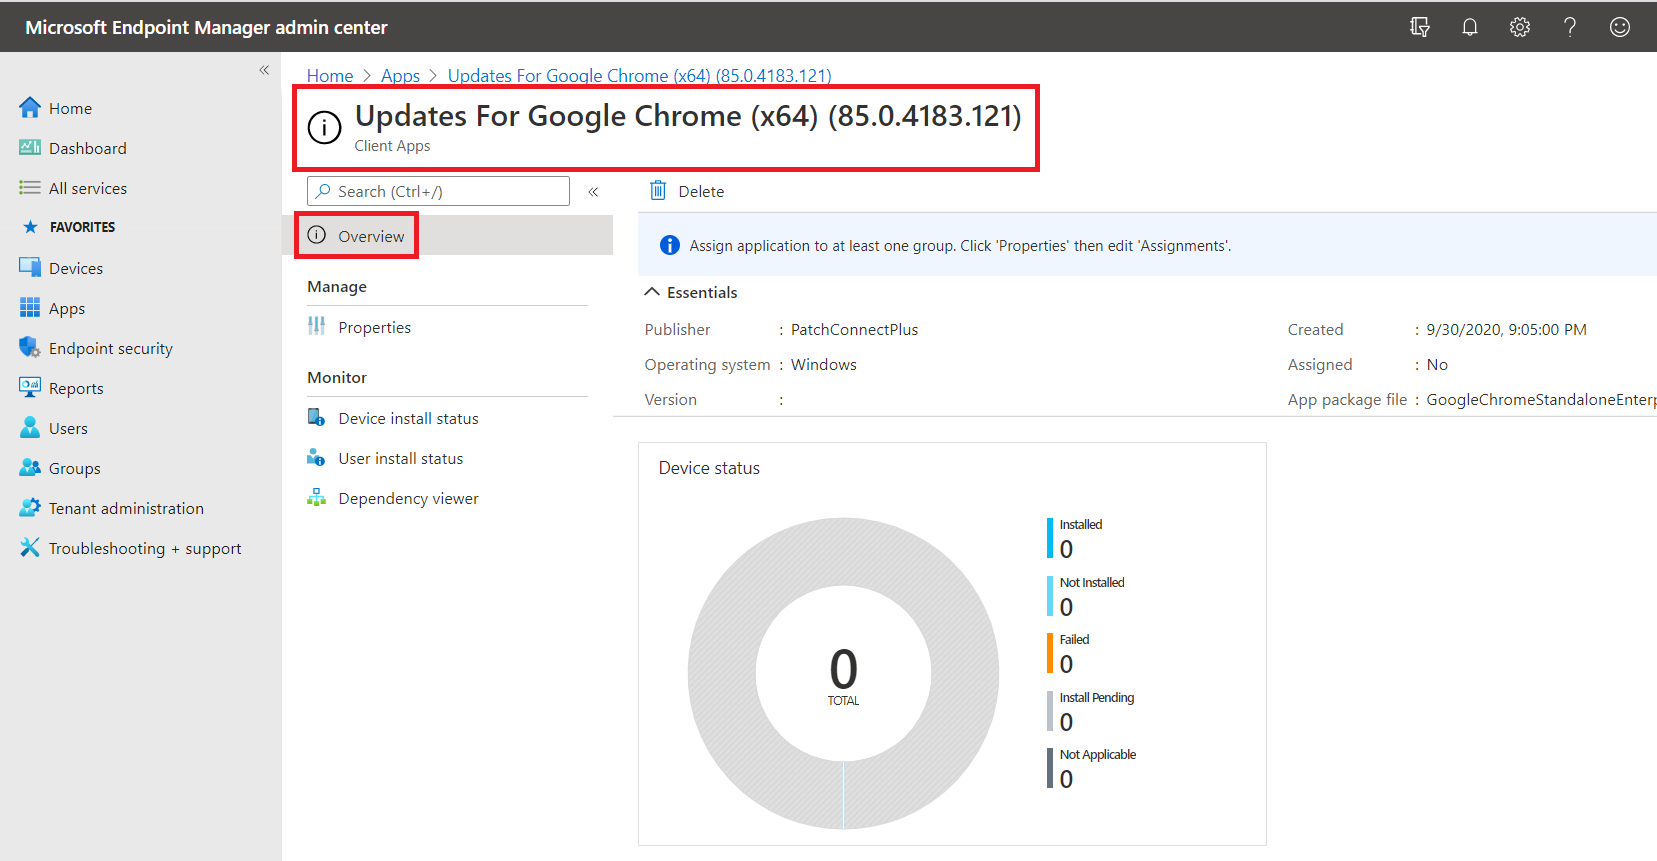Click the Delete trash can icon

point(658,191)
